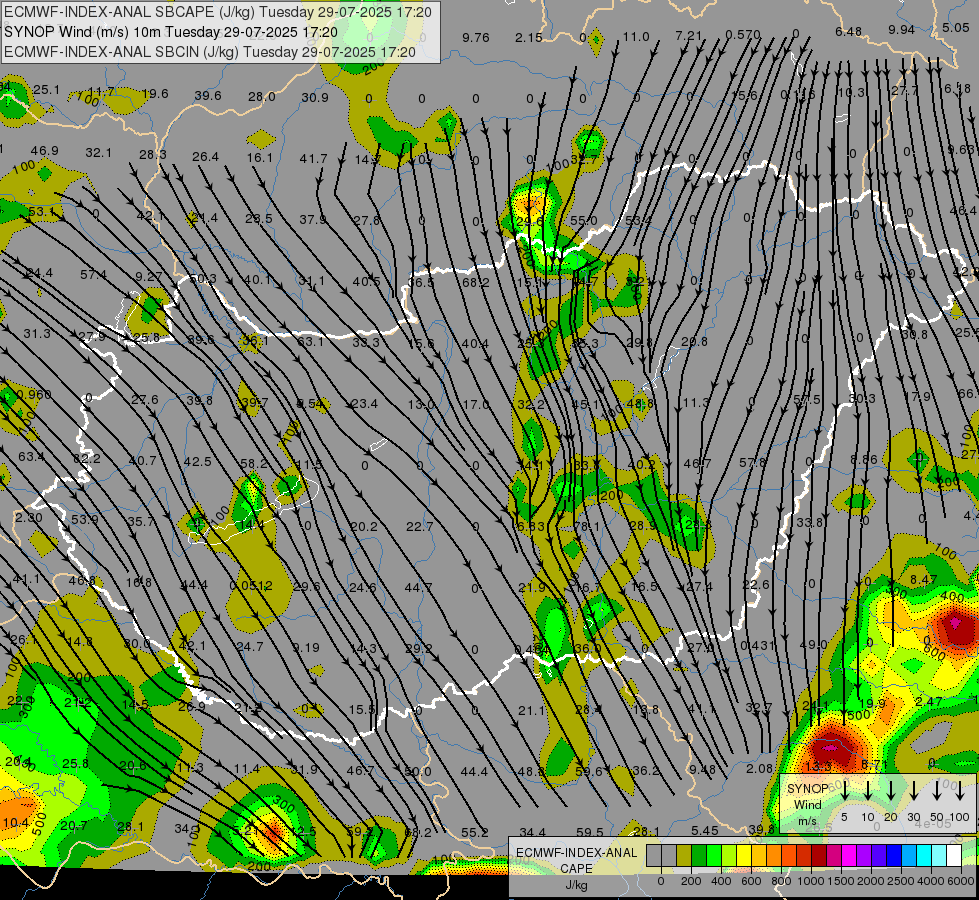Click the map value 0.960
Image resolution: width=979 pixels, height=900 pixels.
34,394
